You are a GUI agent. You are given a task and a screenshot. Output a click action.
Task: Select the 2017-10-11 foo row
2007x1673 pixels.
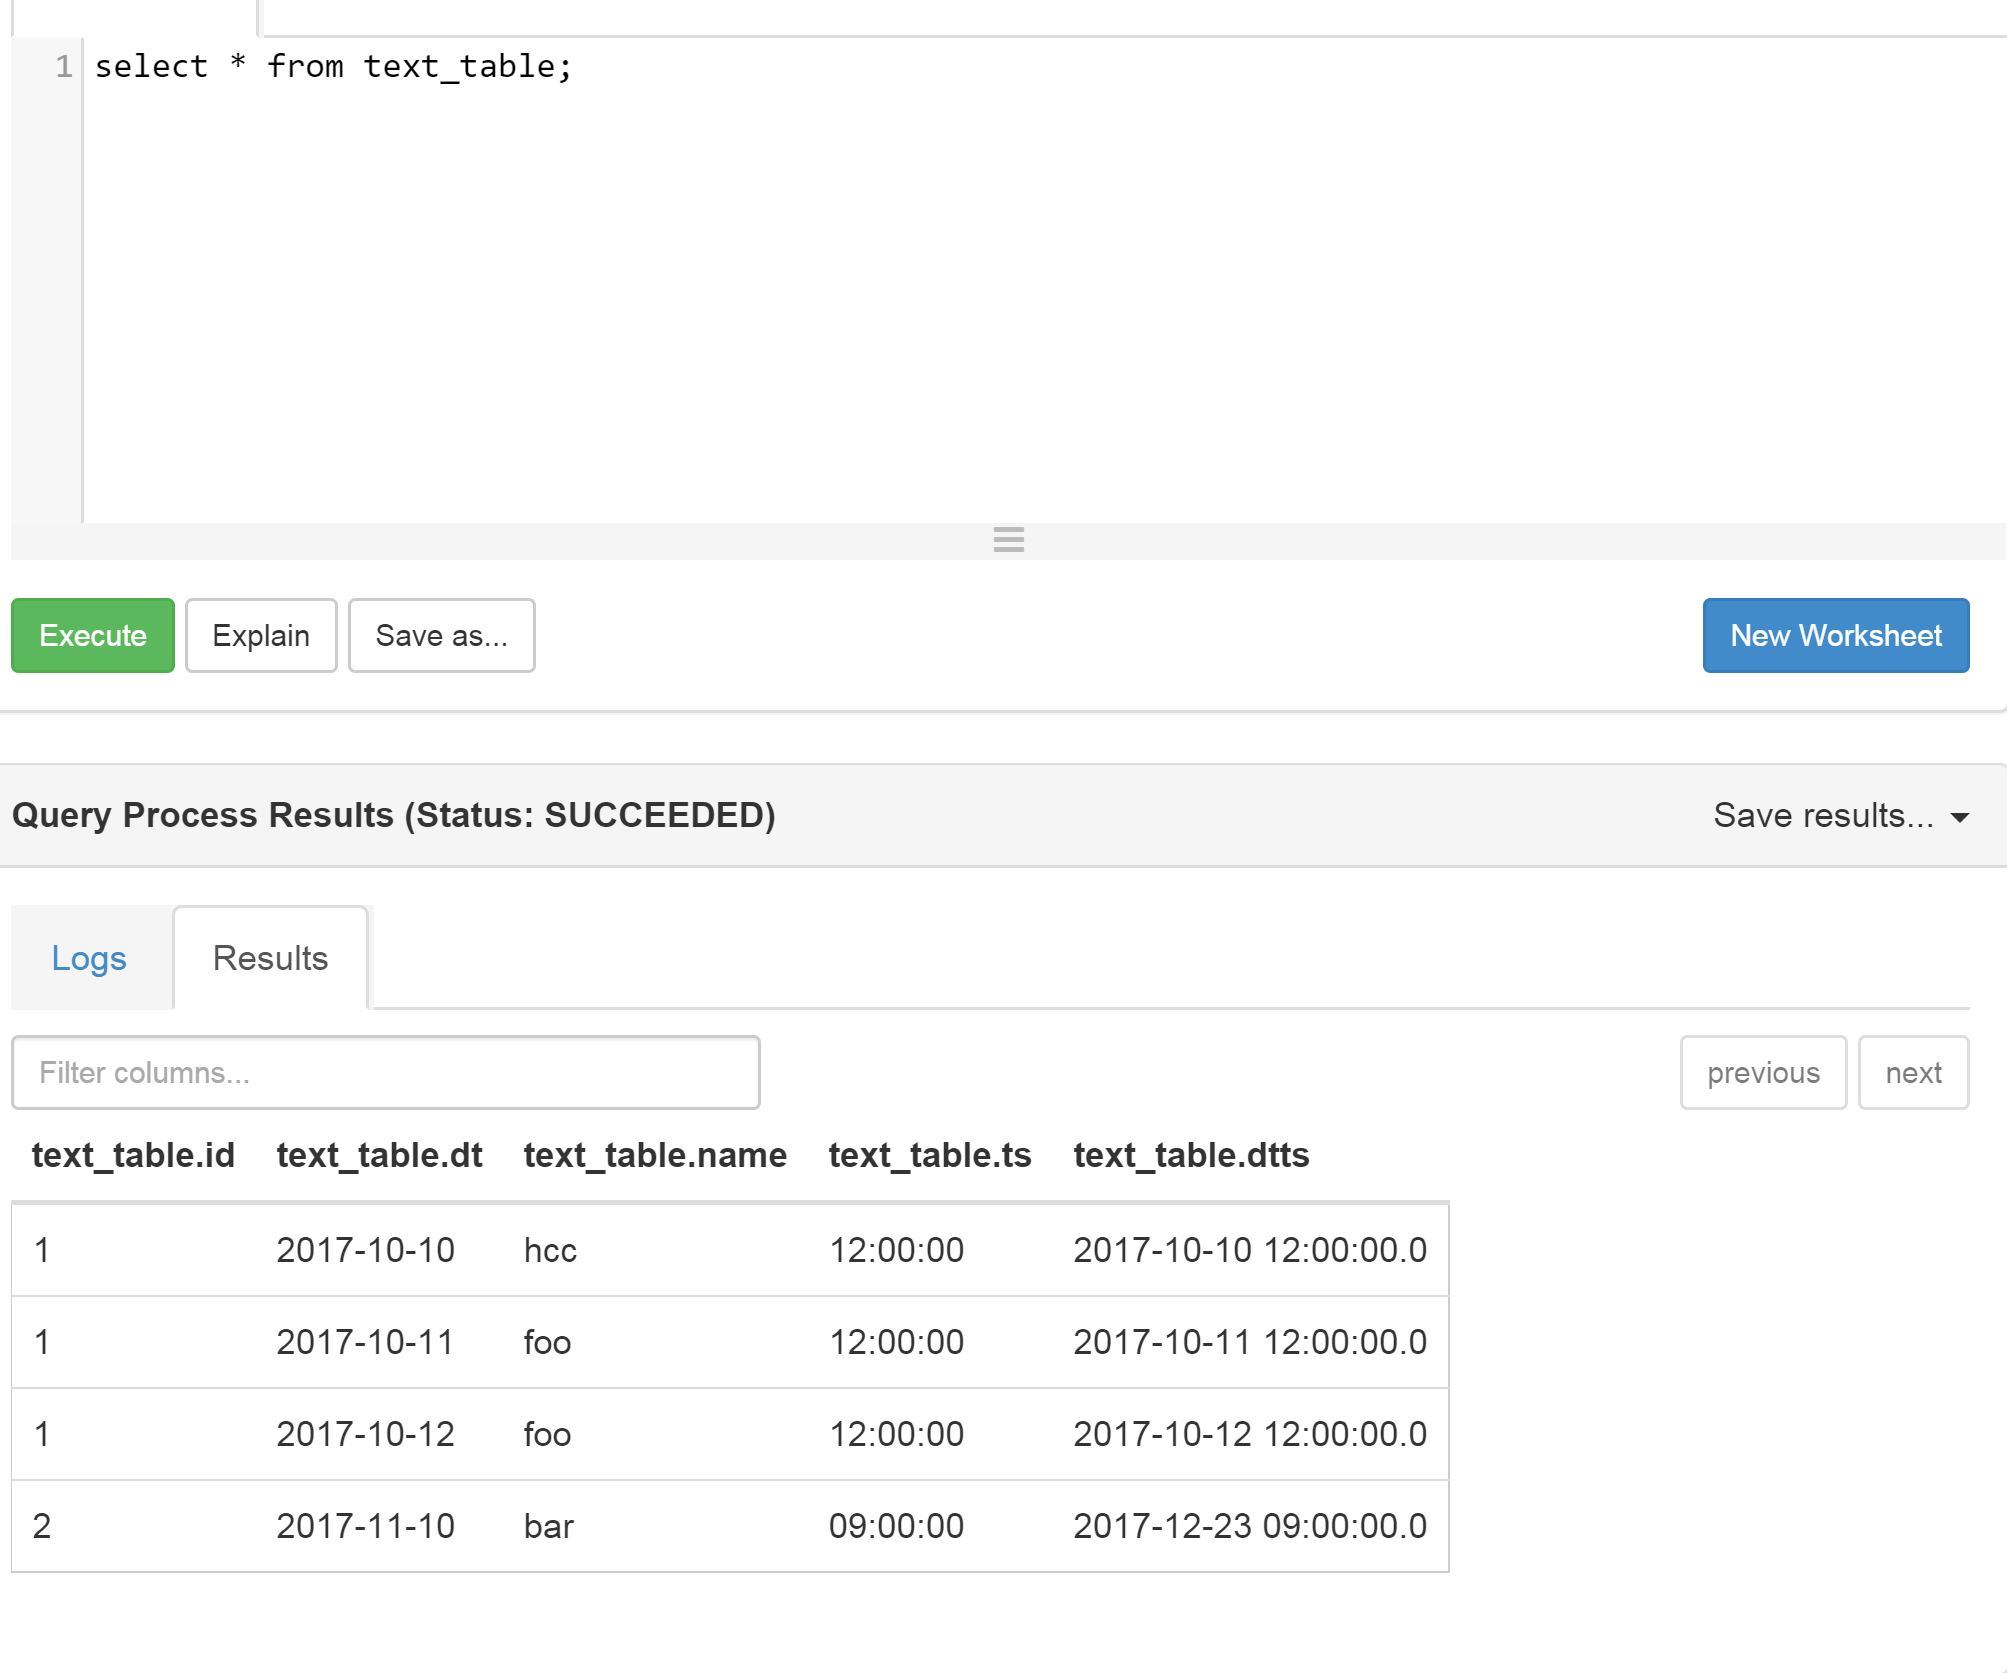tap(729, 1342)
